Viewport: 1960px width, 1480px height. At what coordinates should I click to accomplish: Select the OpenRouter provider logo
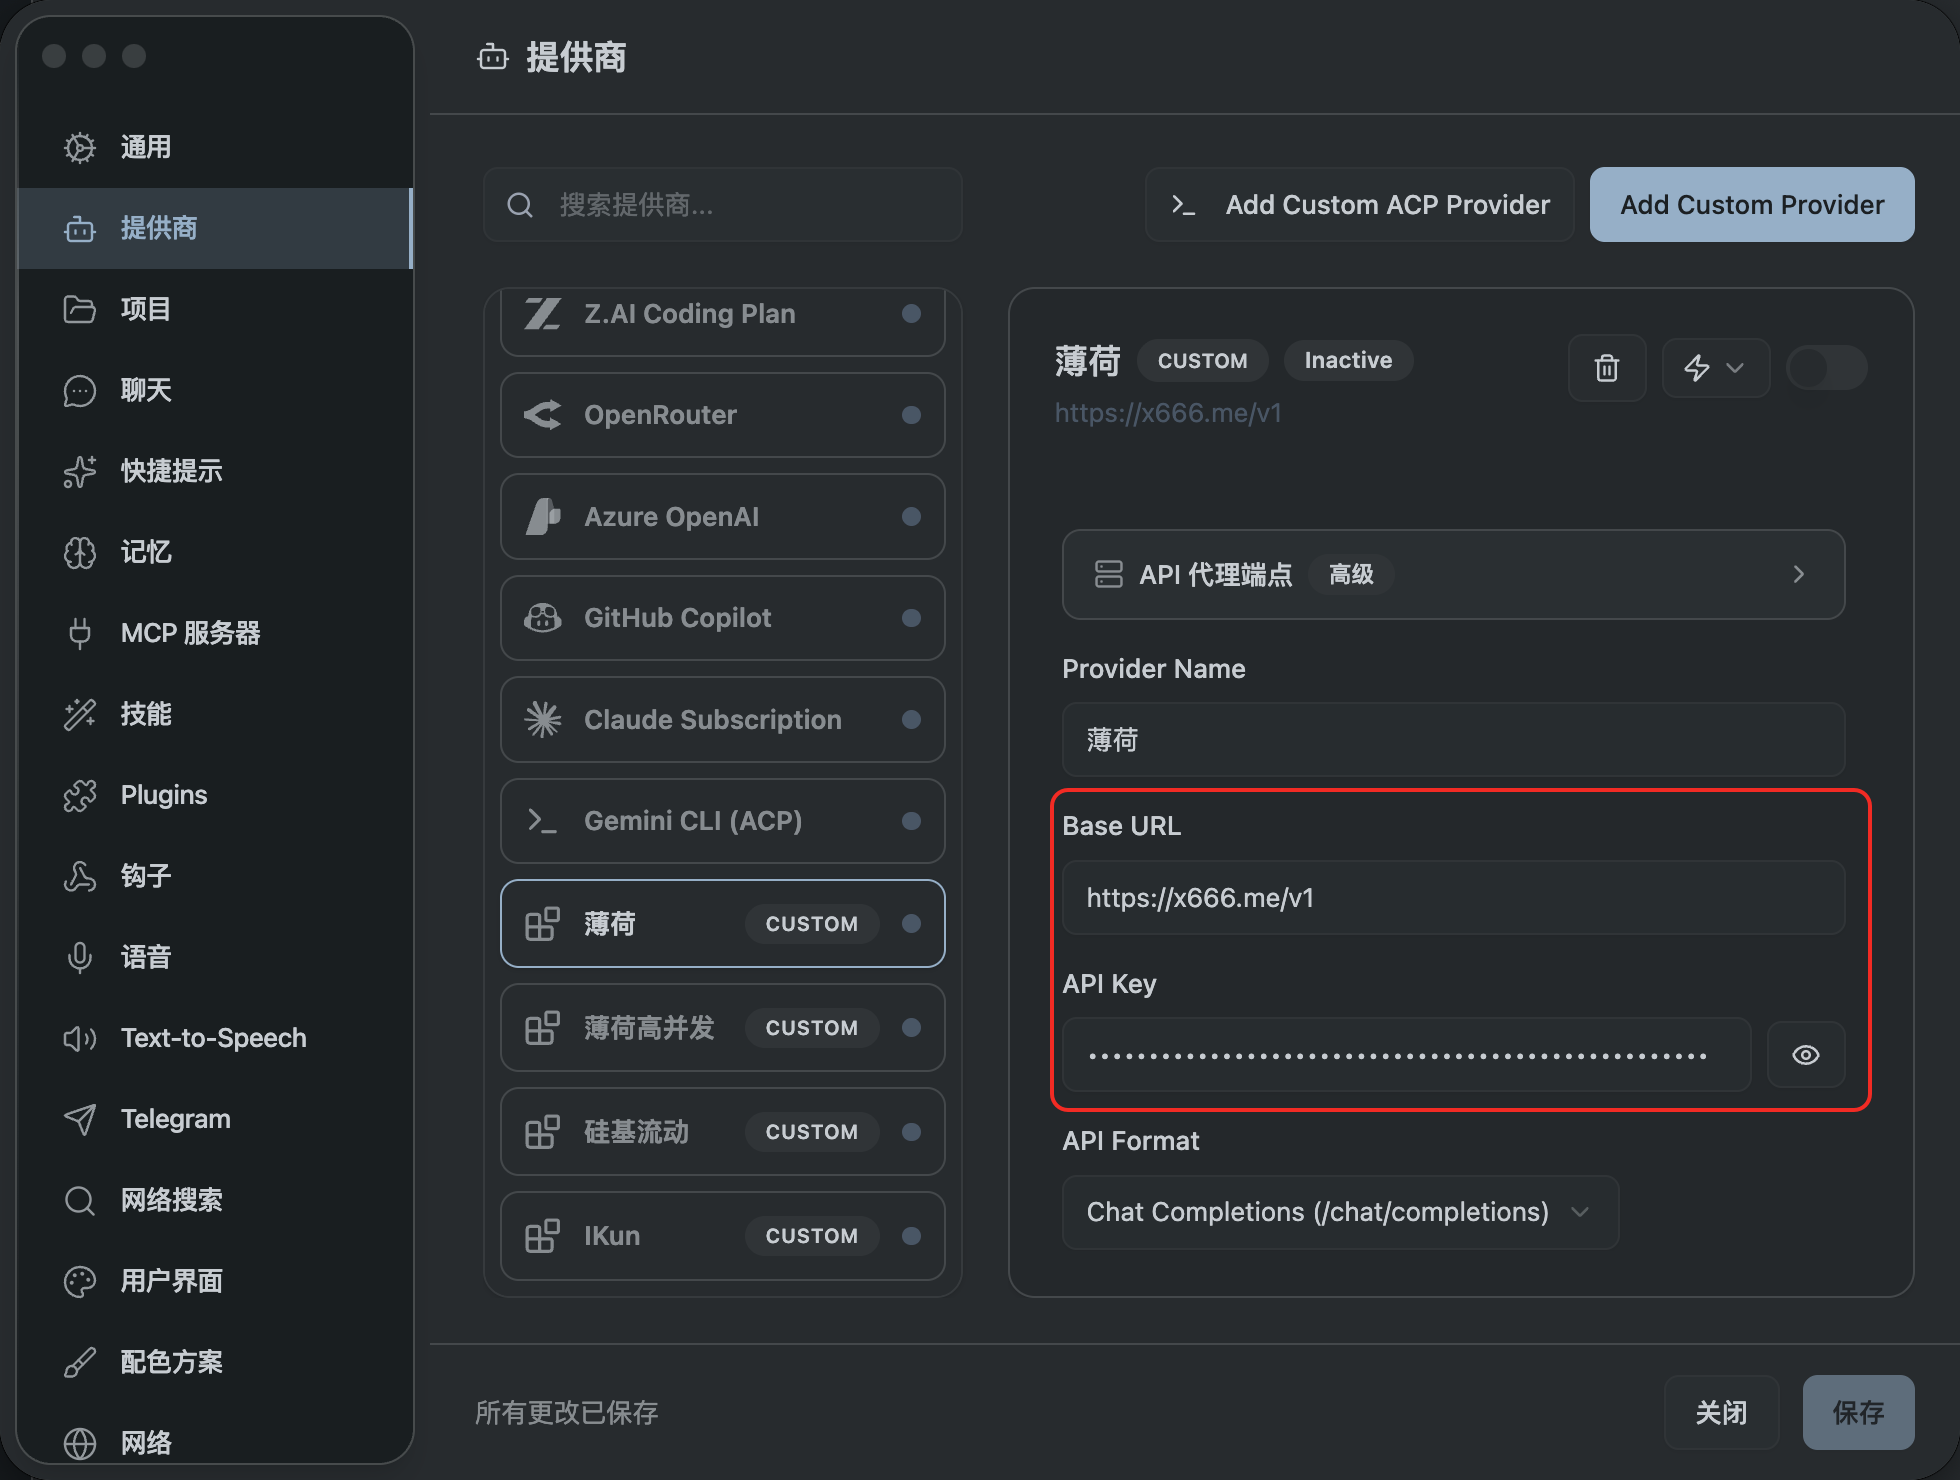tap(543, 415)
